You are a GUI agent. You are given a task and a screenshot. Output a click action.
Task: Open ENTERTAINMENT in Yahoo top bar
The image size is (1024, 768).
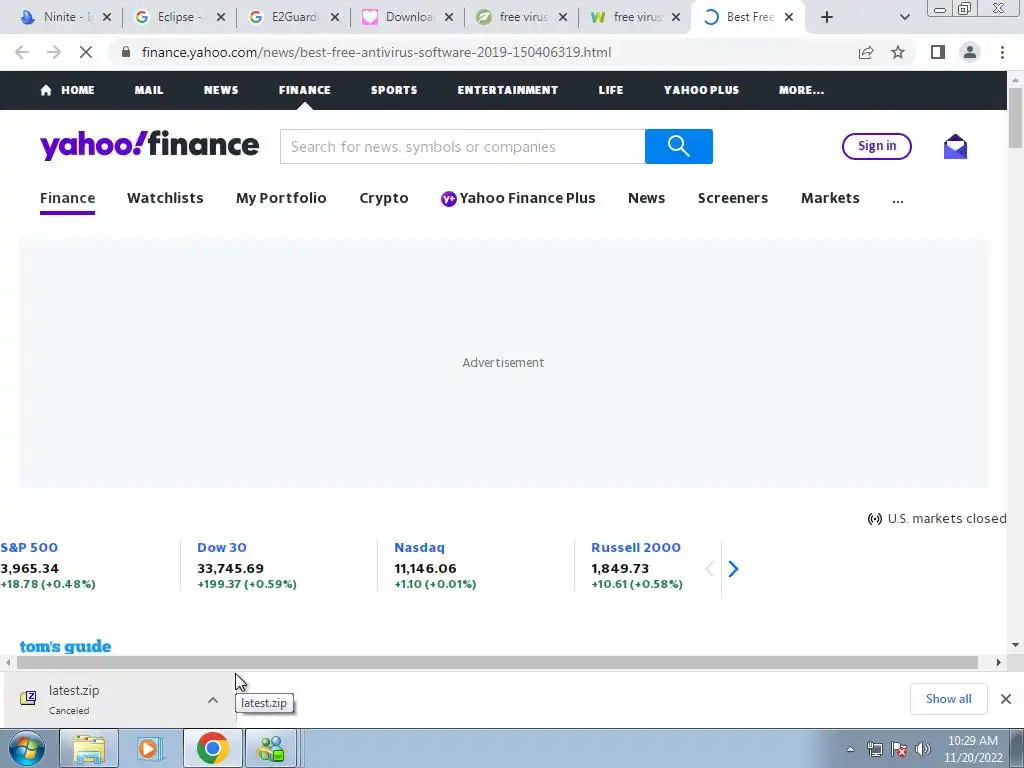click(507, 90)
